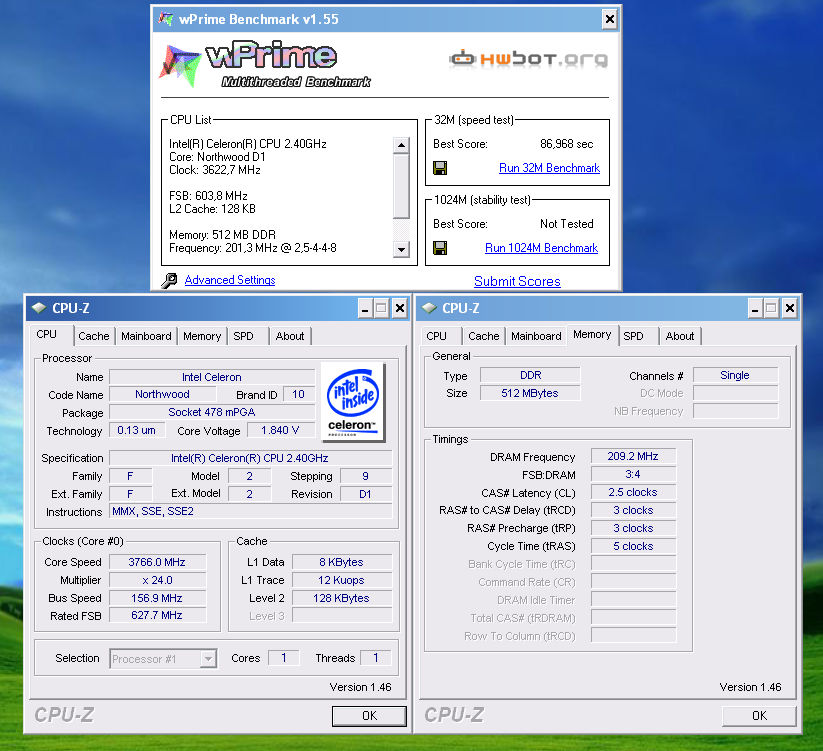The height and width of the screenshot is (751, 823).
Task: Click the right CPU-Z title bar icon
Action: click(429, 308)
